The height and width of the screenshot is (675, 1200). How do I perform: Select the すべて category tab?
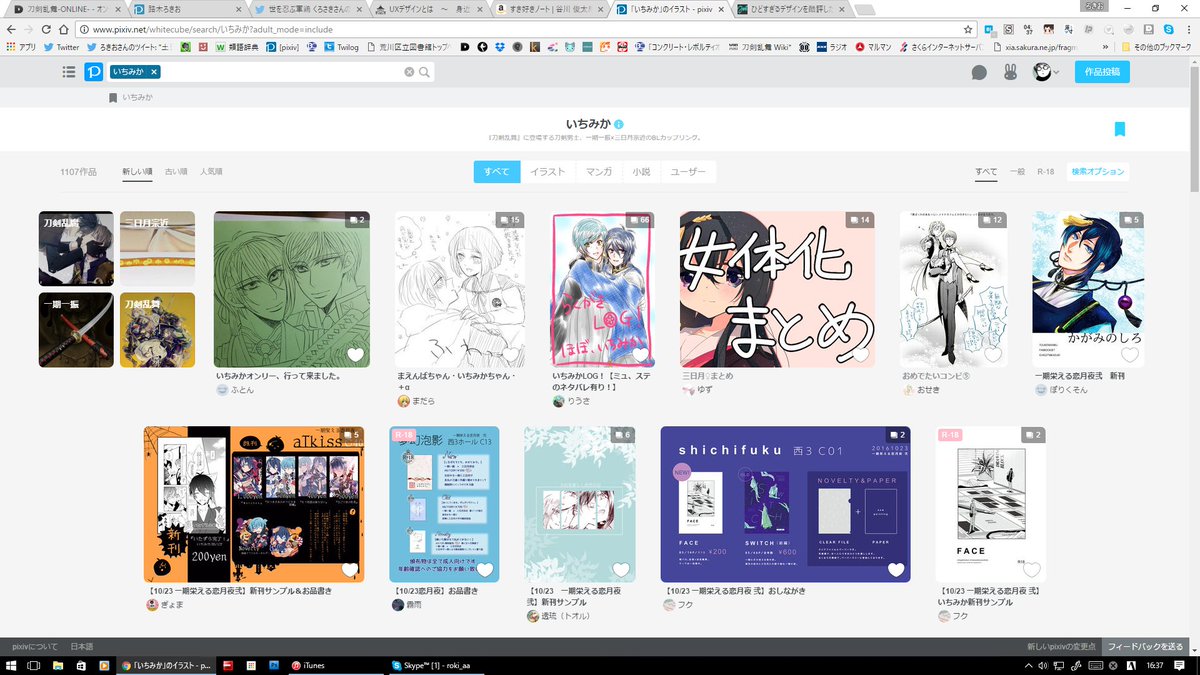coord(497,172)
